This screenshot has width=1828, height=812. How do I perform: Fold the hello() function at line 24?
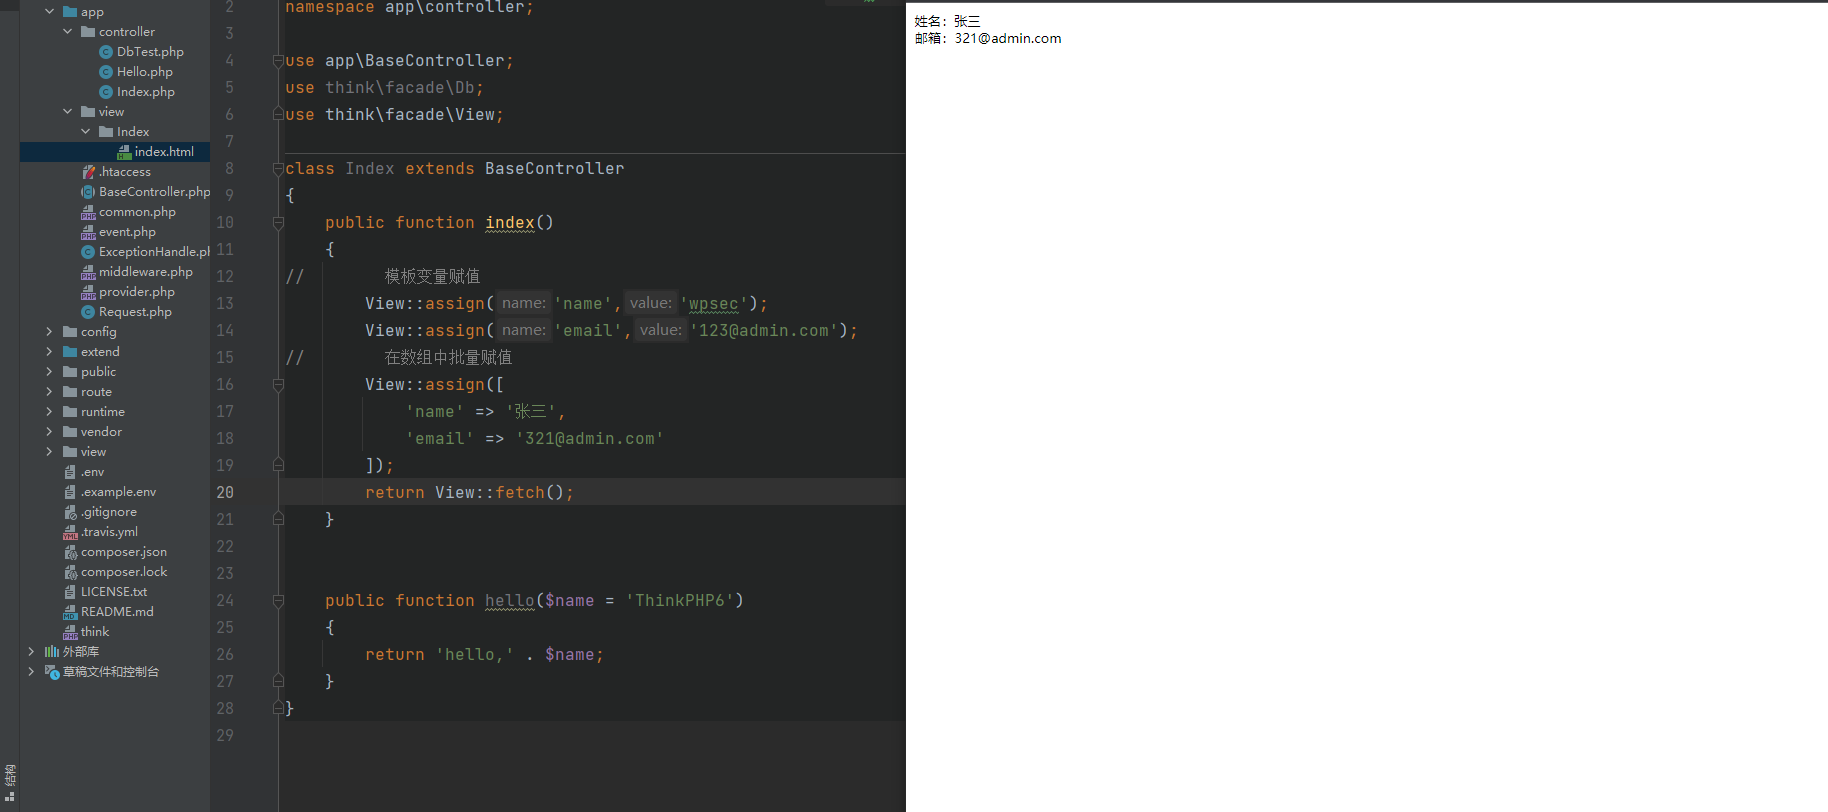278,601
